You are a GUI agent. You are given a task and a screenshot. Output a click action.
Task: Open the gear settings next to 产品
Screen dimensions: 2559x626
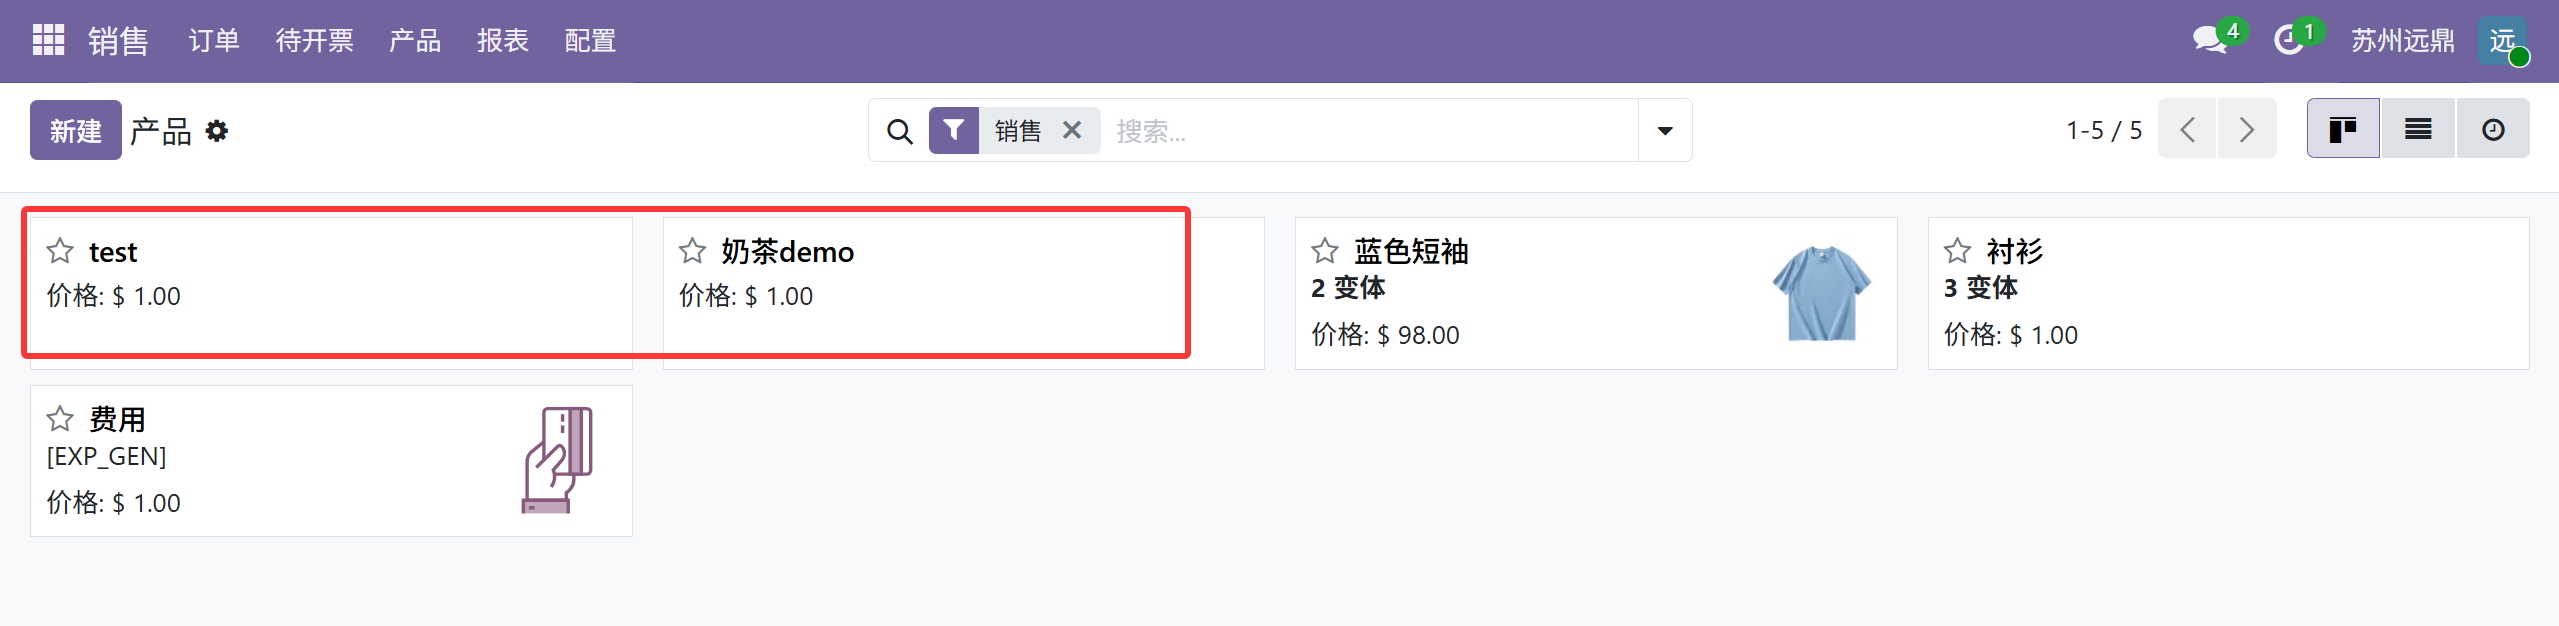coord(217,131)
